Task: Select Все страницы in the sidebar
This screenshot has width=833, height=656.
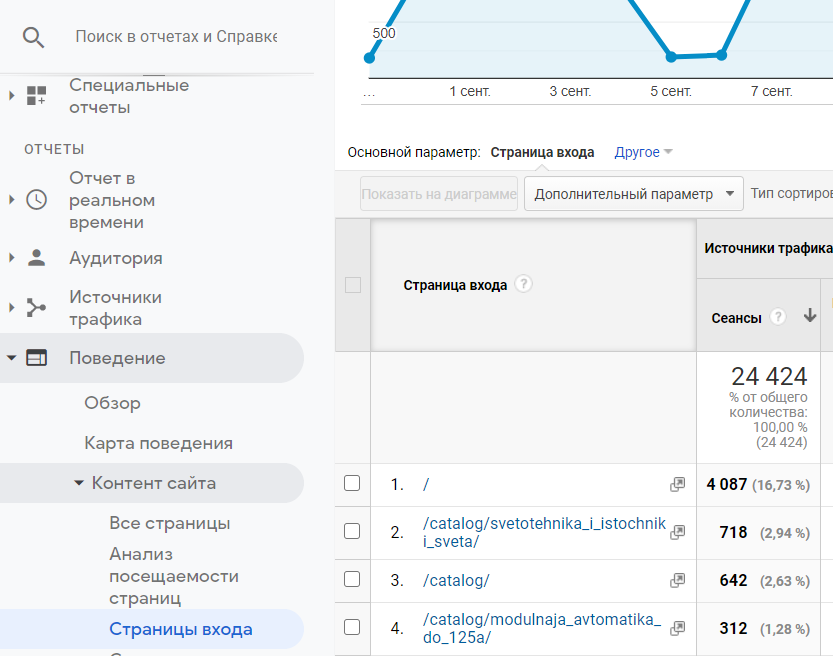Action: point(169,523)
